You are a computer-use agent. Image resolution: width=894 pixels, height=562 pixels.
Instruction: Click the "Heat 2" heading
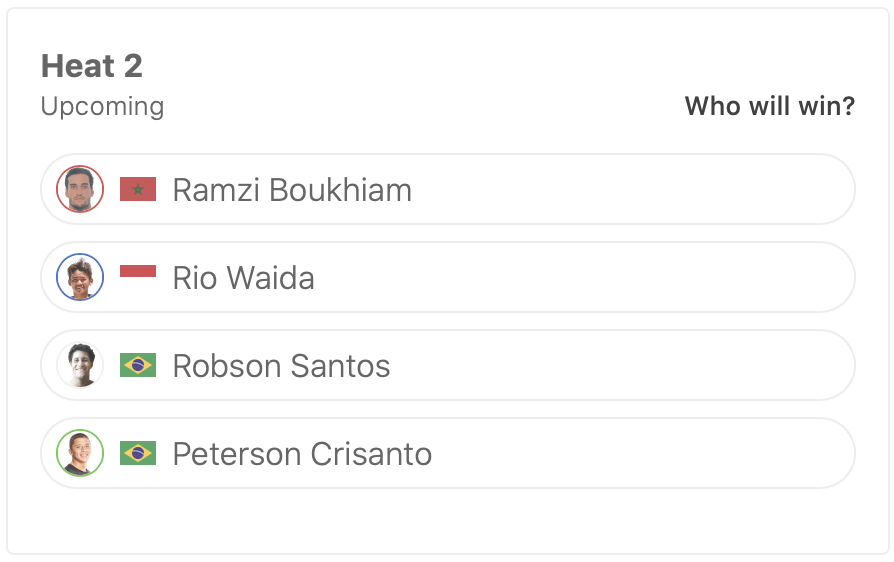point(92,66)
